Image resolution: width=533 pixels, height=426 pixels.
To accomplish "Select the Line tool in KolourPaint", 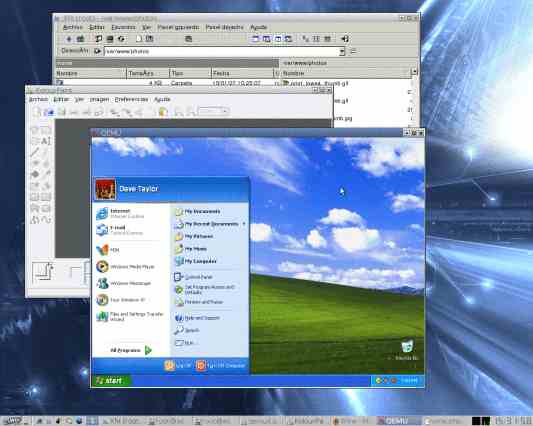I will (35, 152).
